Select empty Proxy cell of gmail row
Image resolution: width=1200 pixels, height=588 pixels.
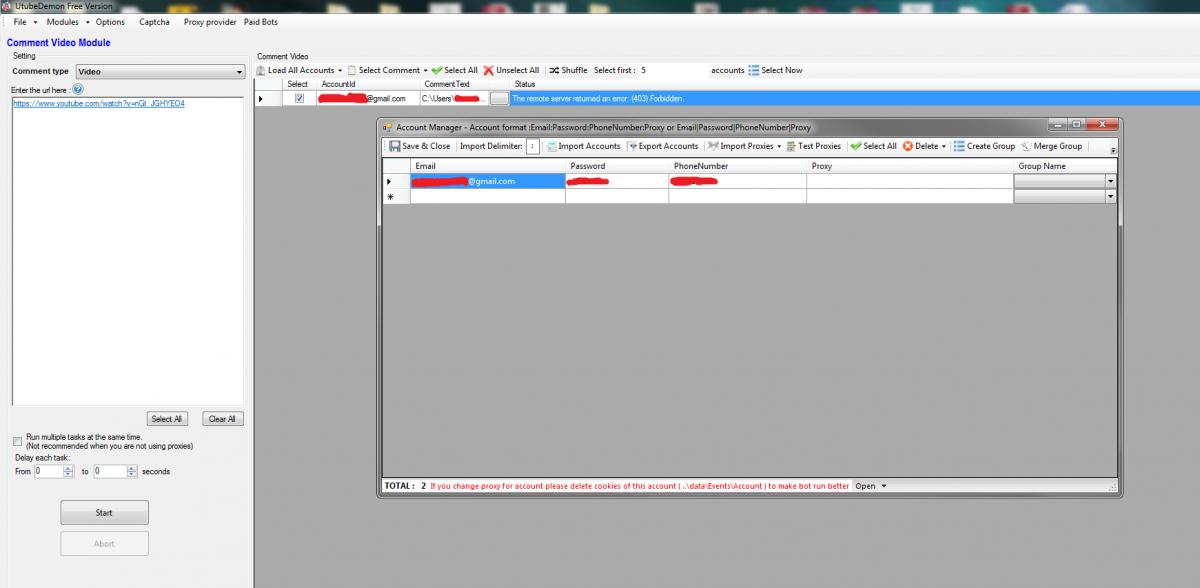[910, 181]
